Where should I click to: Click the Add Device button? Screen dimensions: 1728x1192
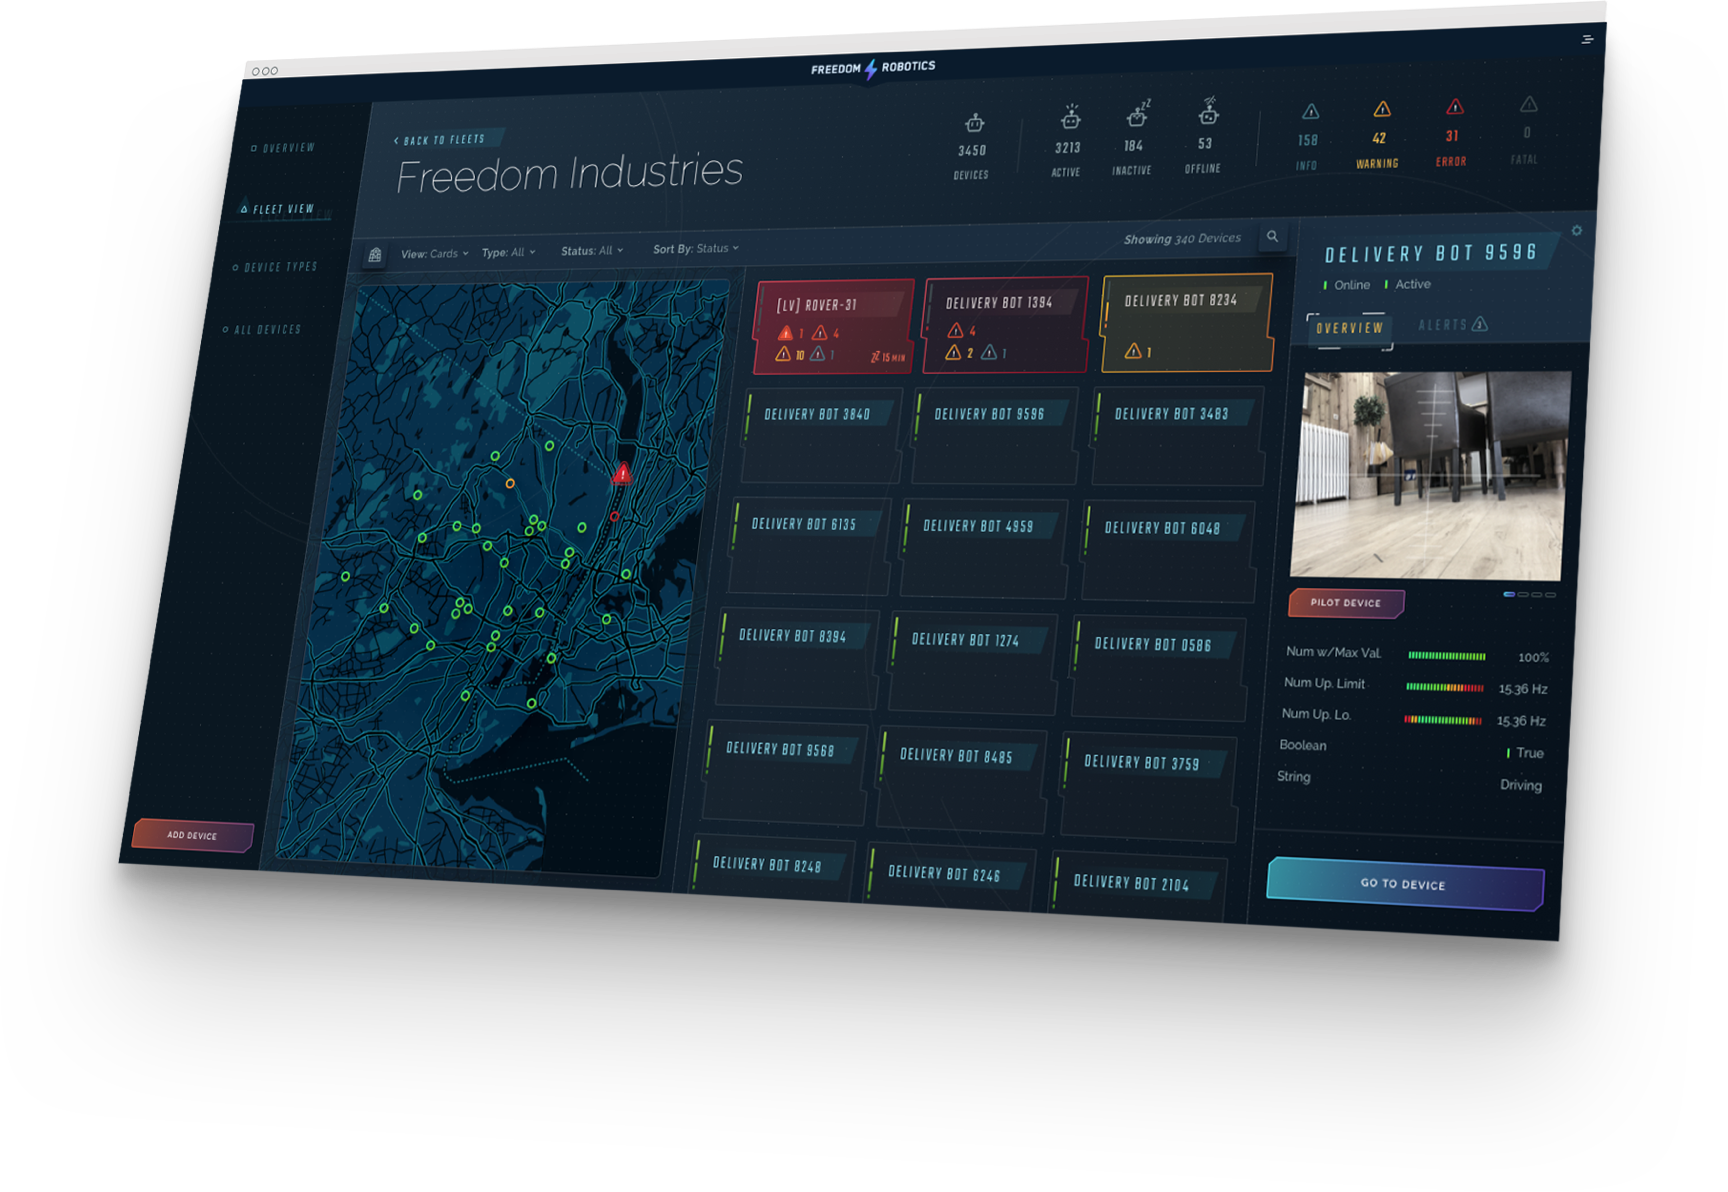[192, 835]
